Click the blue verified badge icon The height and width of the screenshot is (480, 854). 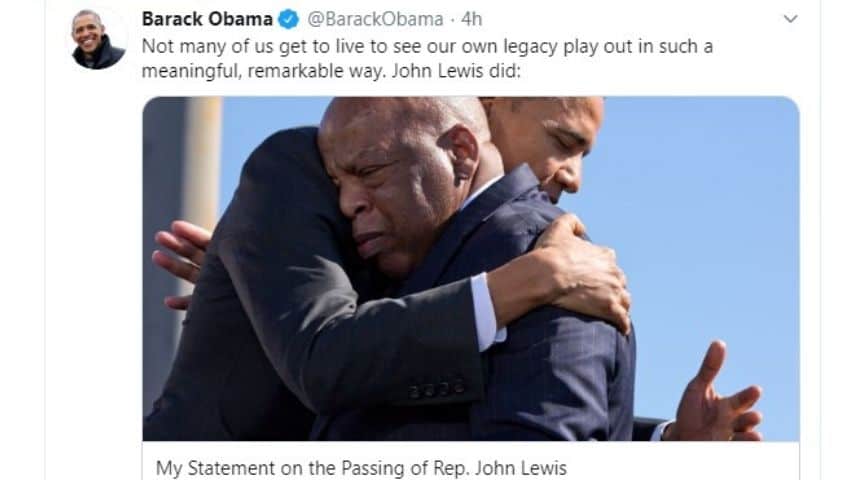(x=289, y=20)
